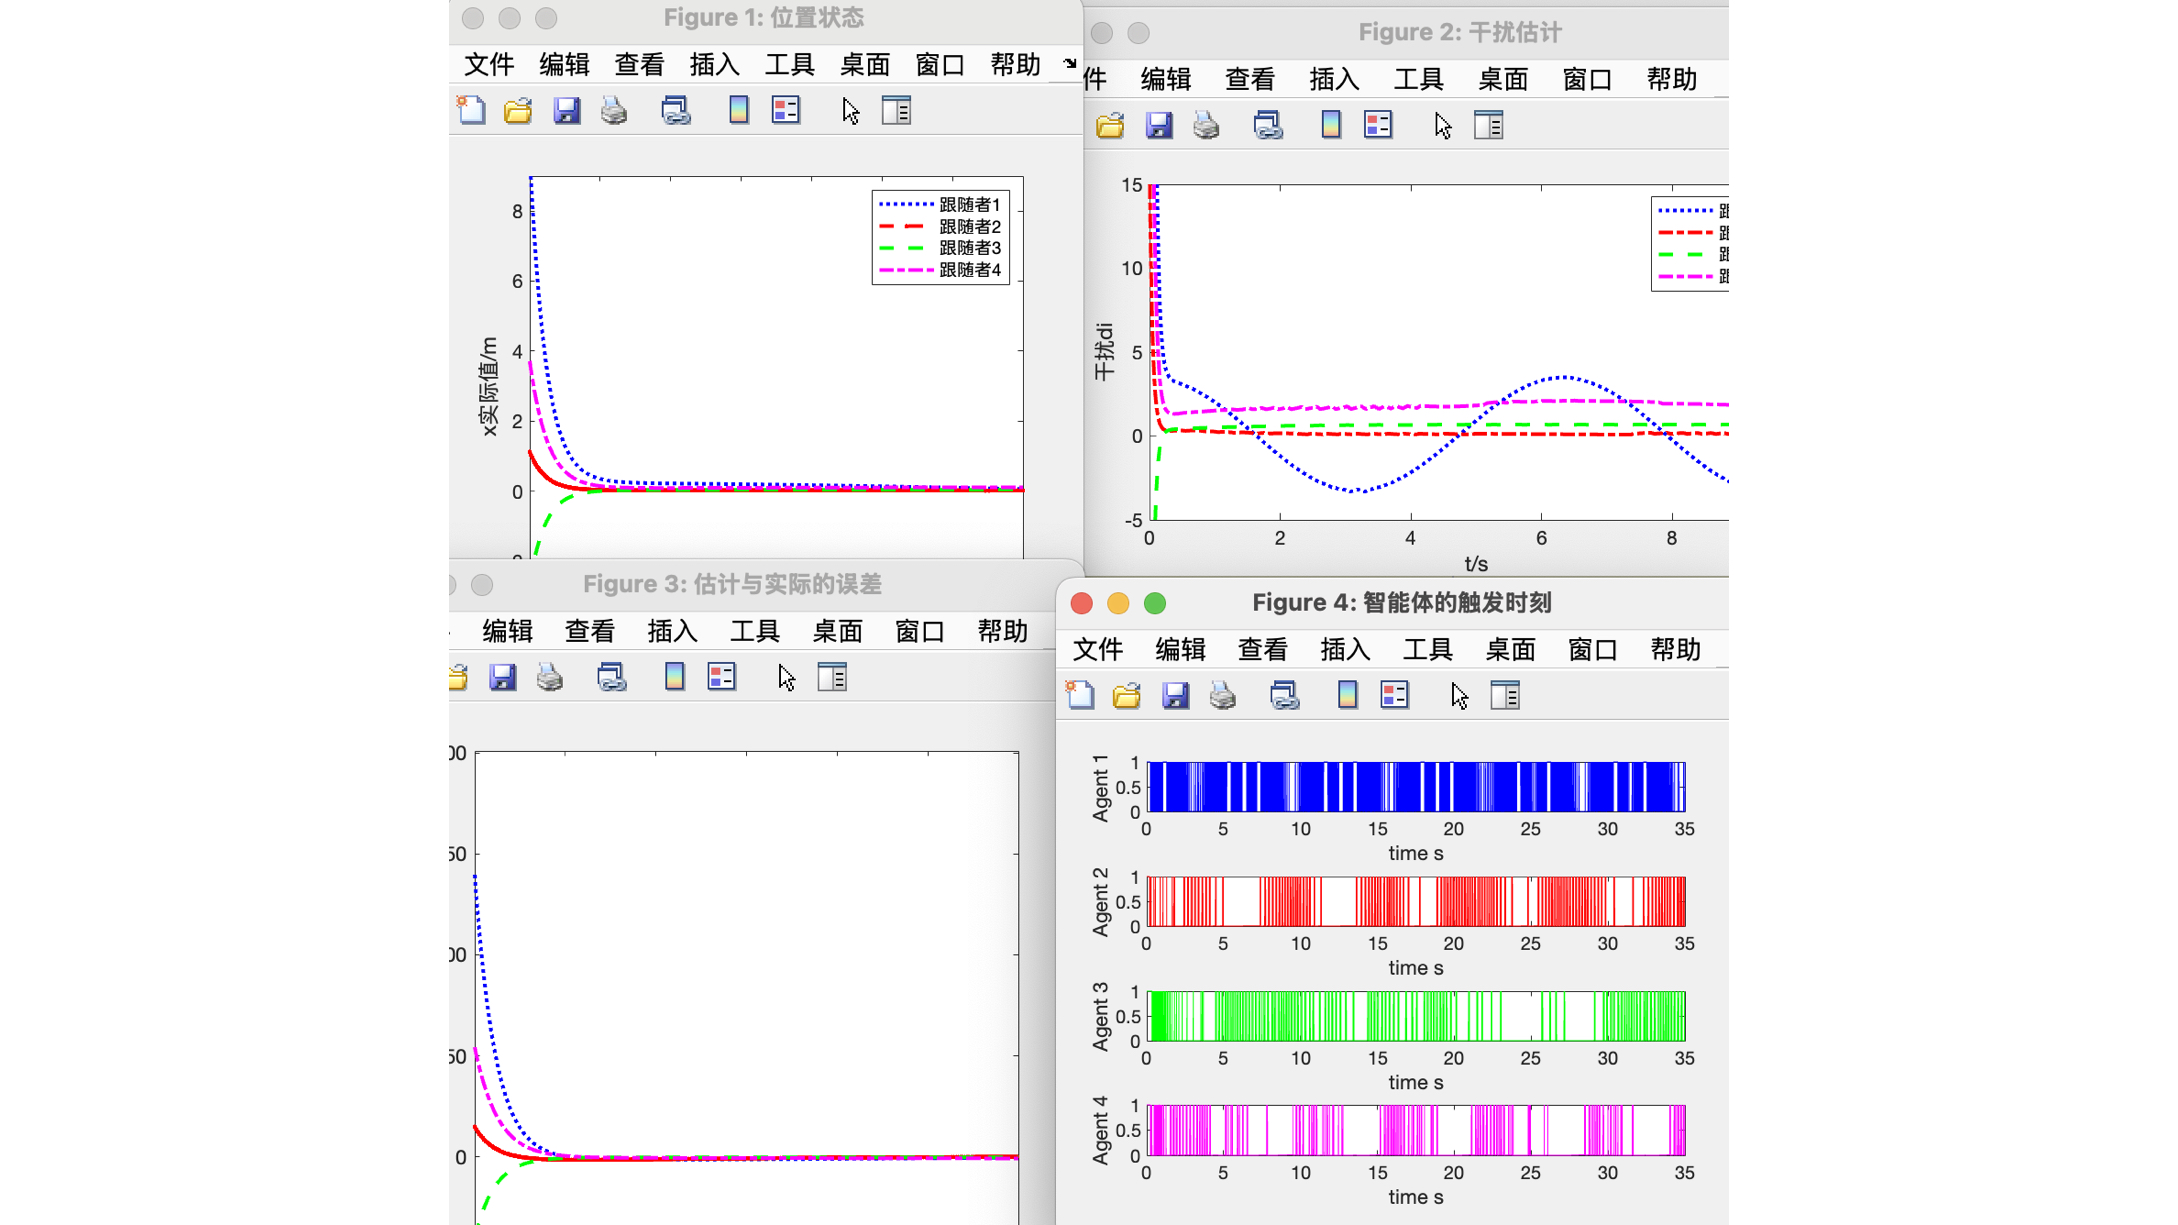Zoom Figure 4 with green button
This screenshot has width=2178, height=1225.
[1155, 603]
